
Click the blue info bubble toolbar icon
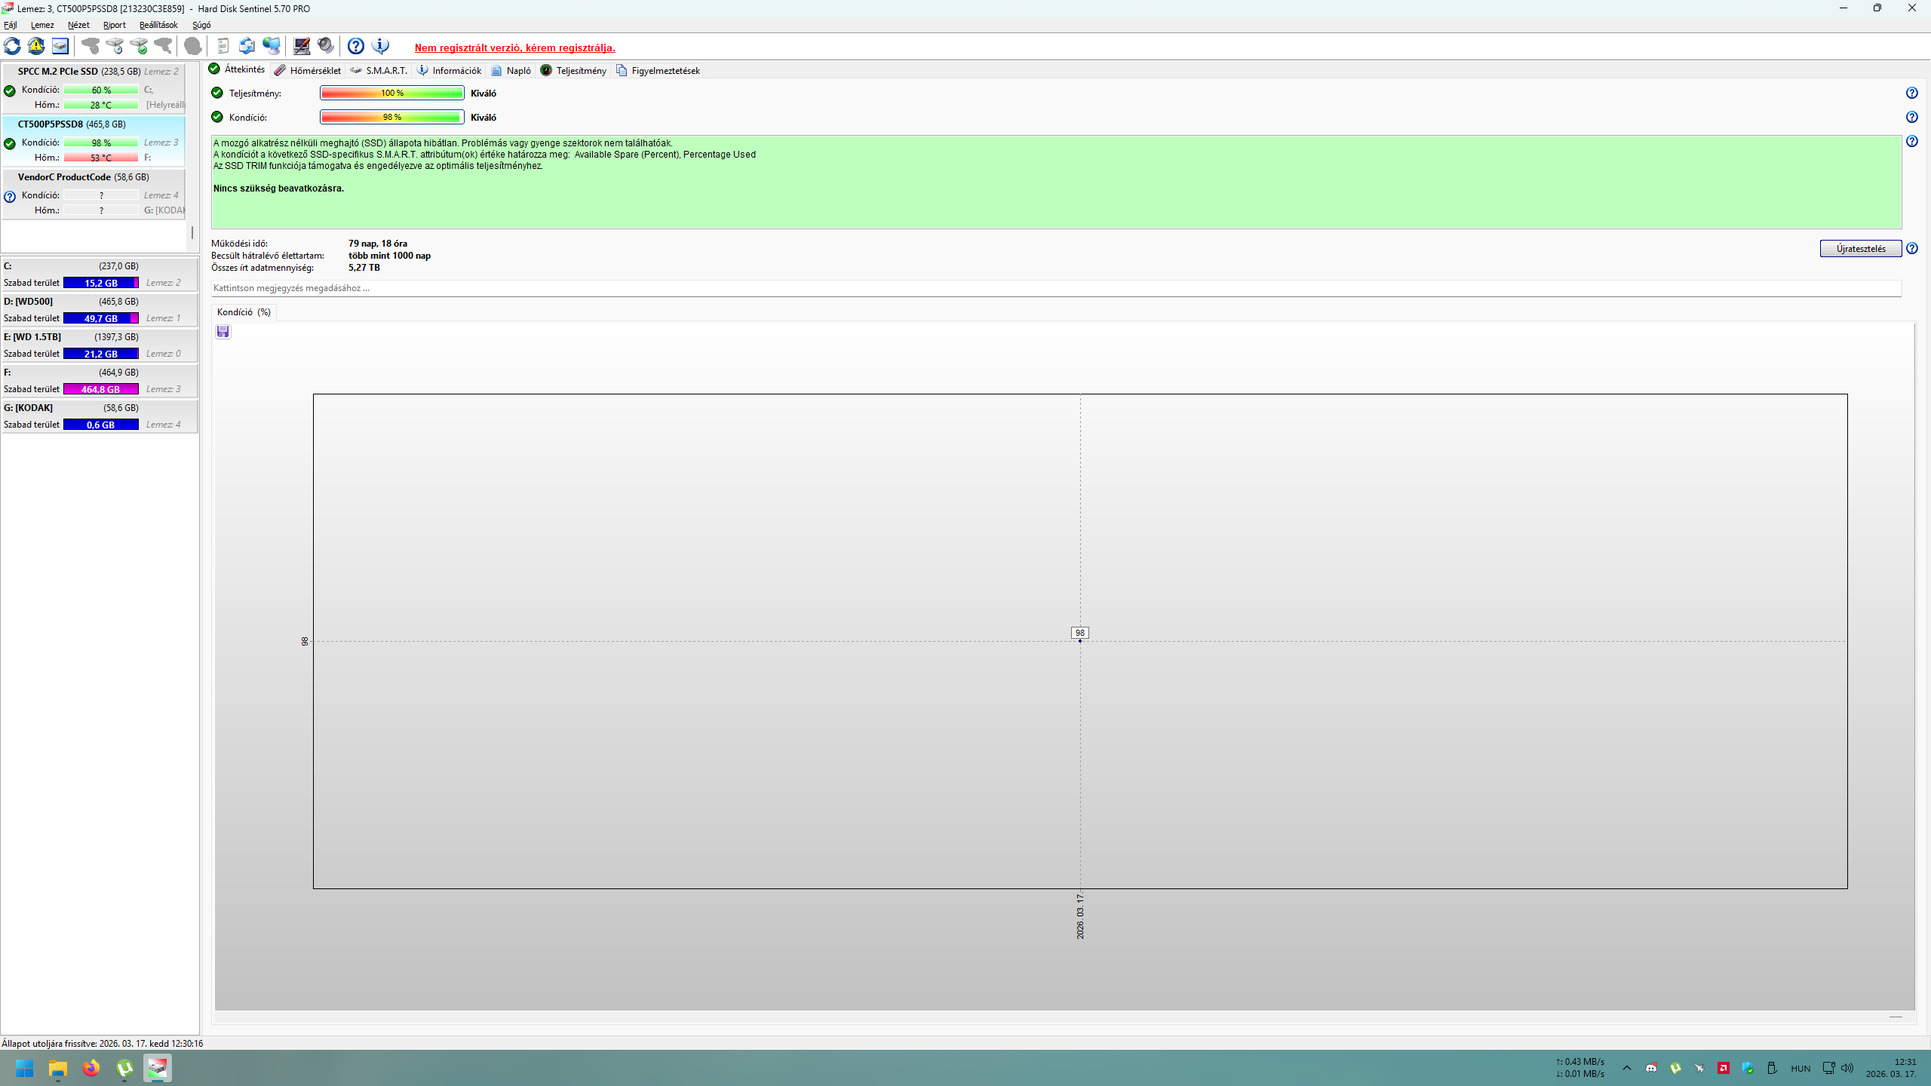pyautogui.click(x=380, y=46)
